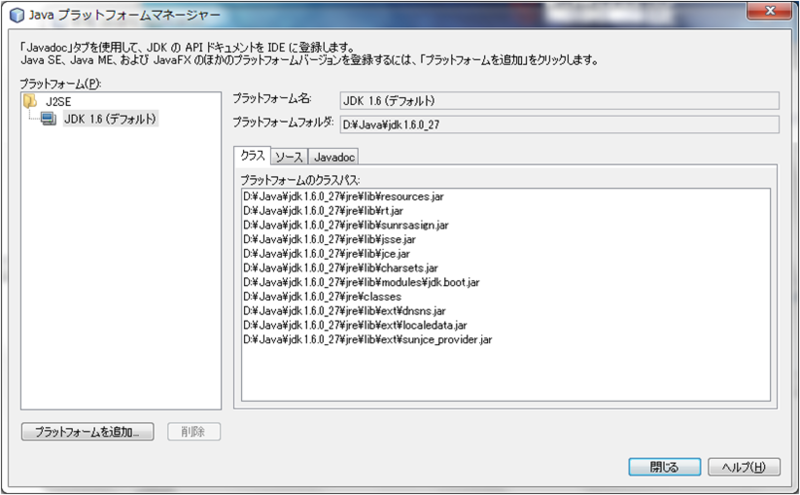Image resolution: width=800 pixels, height=495 pixels.
Task: Click the プラットフォームを追加 button
Action: point(87,432)
